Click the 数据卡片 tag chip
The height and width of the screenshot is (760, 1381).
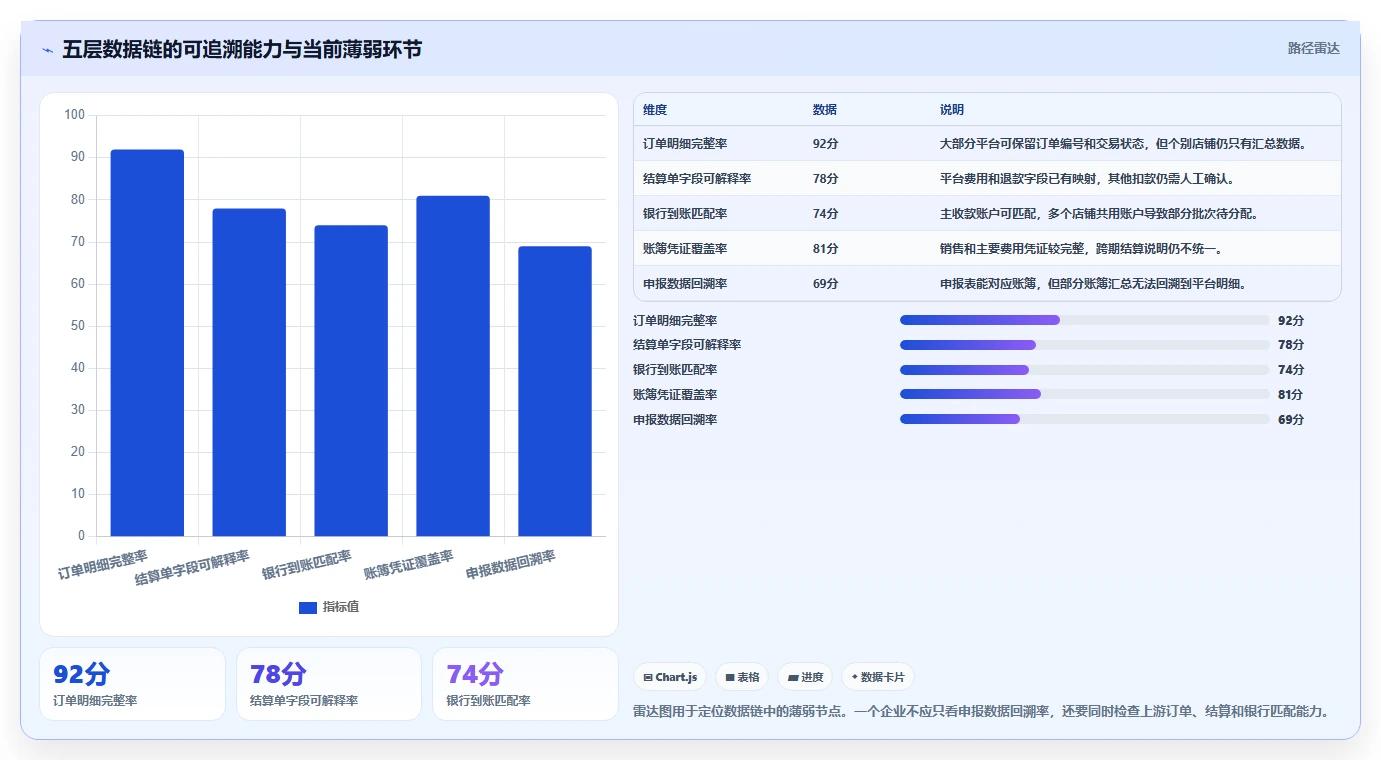(x=877, y=677)
